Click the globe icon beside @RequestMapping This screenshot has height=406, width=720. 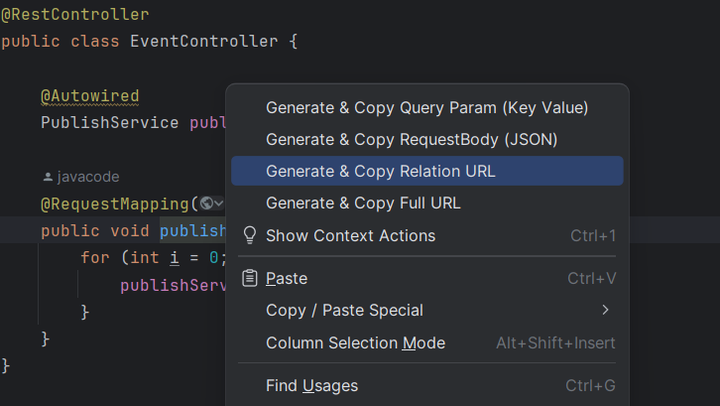click(207, 203)
